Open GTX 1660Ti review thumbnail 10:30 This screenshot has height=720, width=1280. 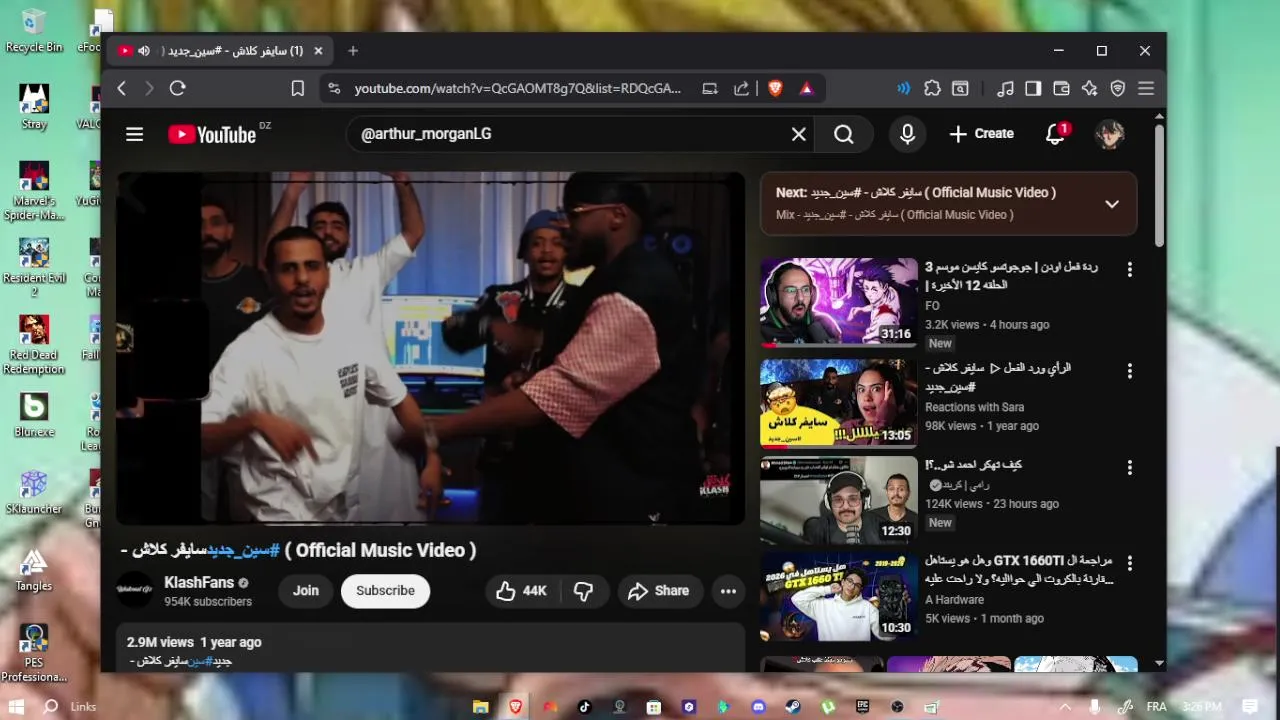838,597
